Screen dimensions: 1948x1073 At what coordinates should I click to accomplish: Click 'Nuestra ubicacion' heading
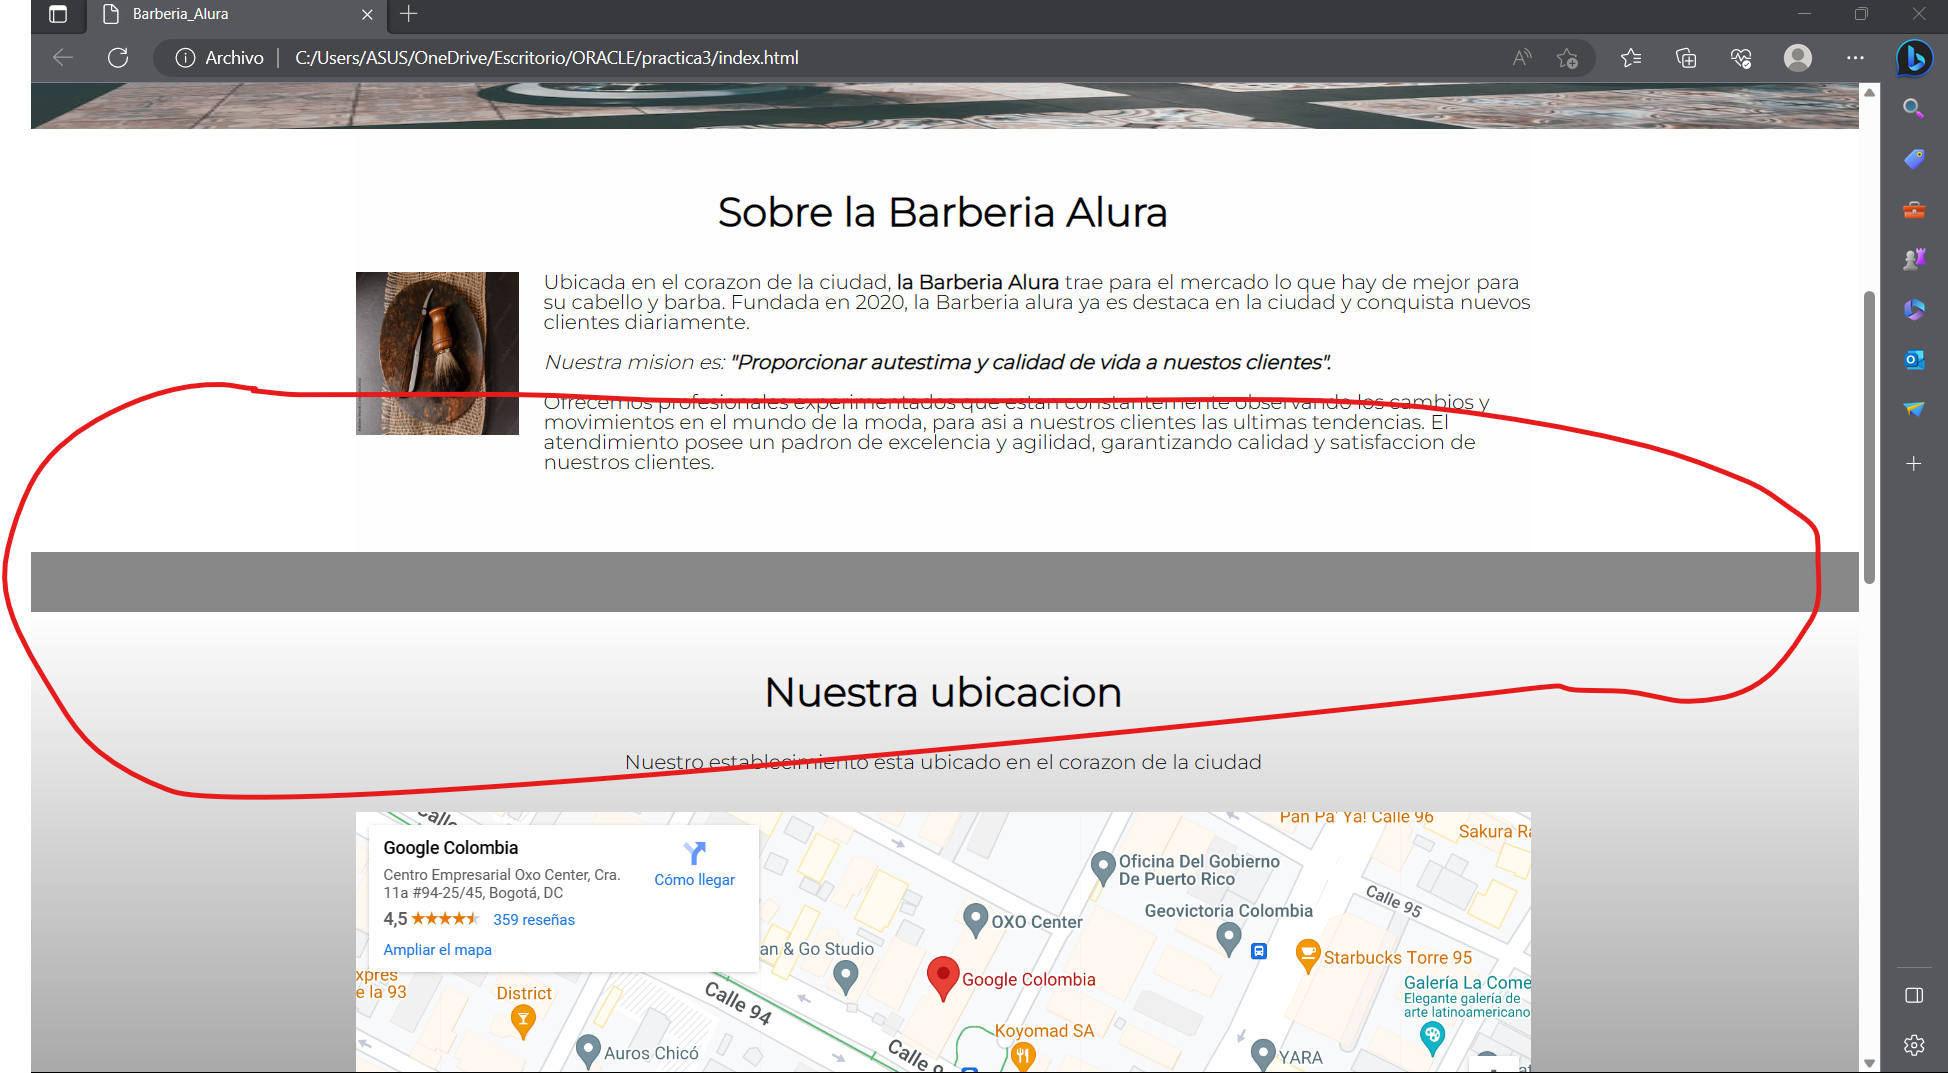pos(943,692)
